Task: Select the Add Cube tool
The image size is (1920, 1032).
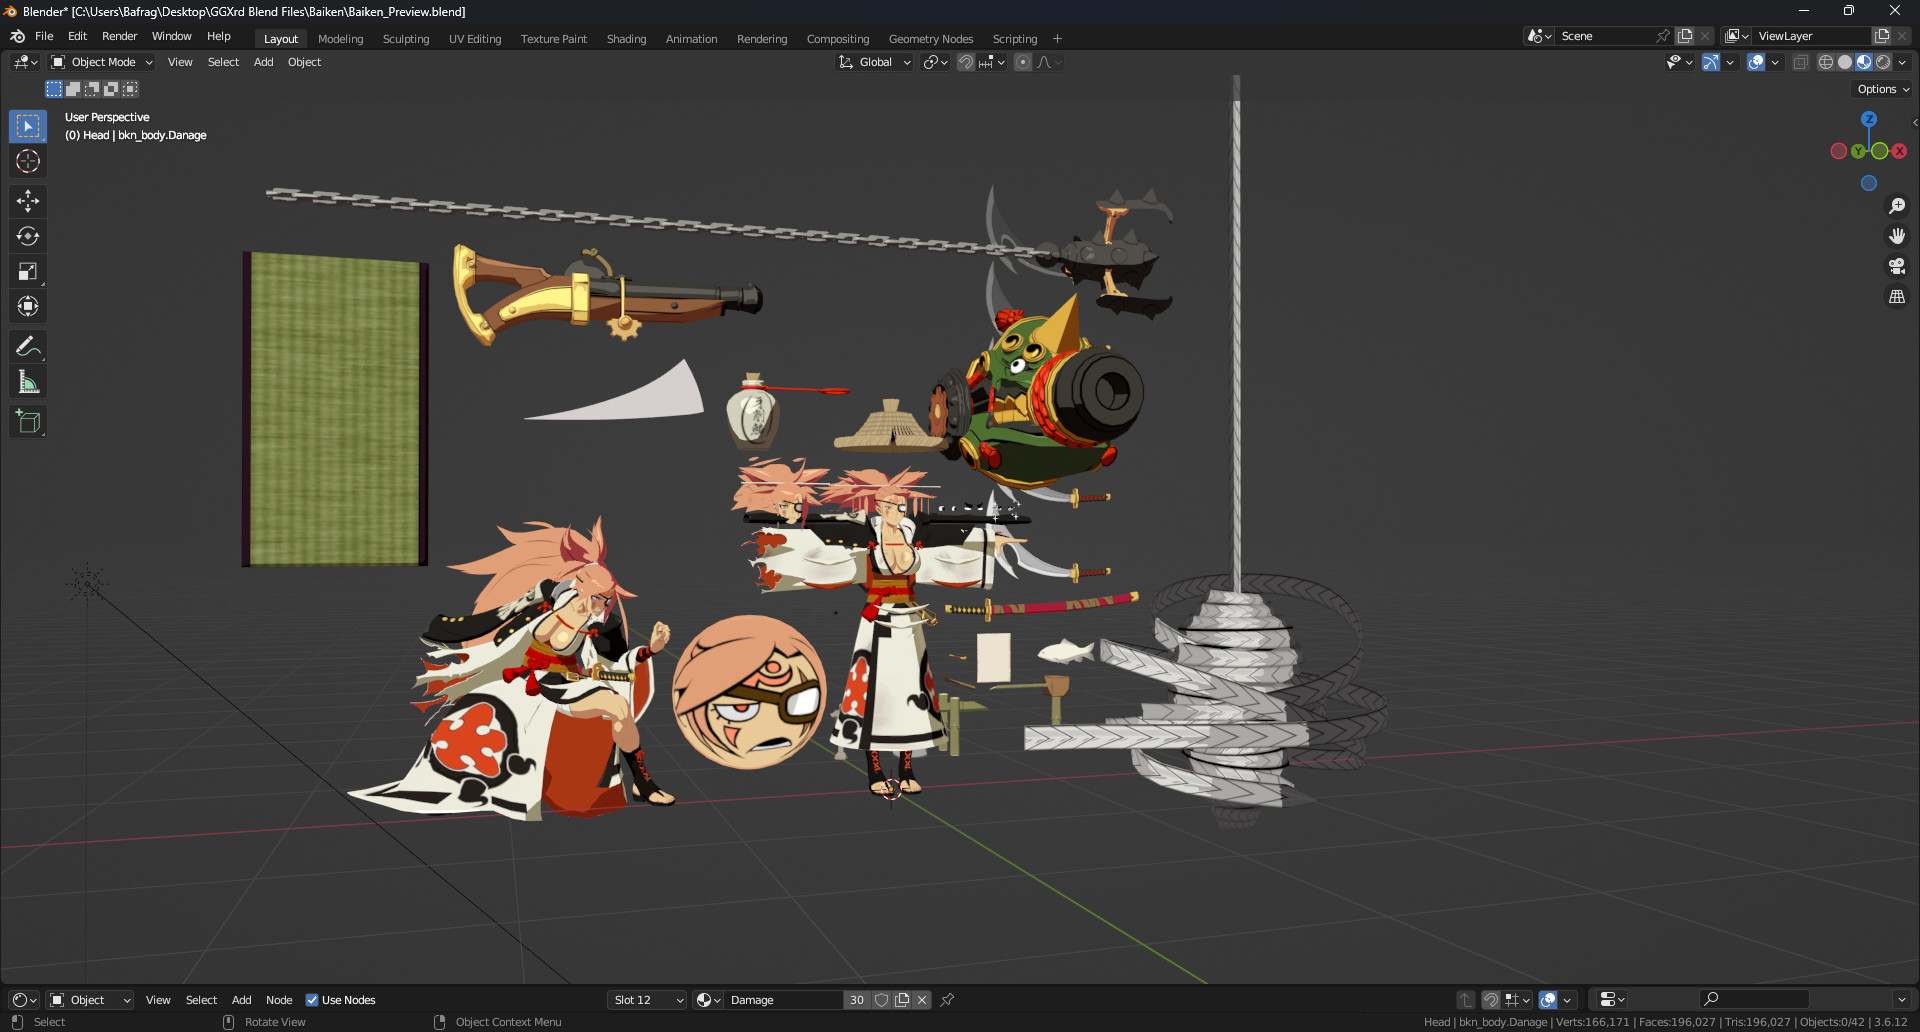Action: (x=27, y=421)
